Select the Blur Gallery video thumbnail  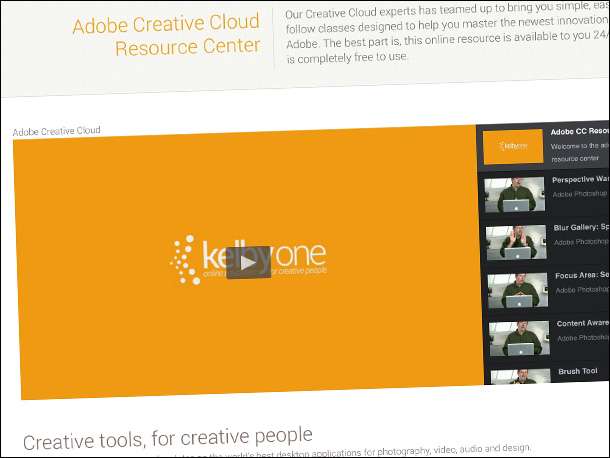coord(516,242)
